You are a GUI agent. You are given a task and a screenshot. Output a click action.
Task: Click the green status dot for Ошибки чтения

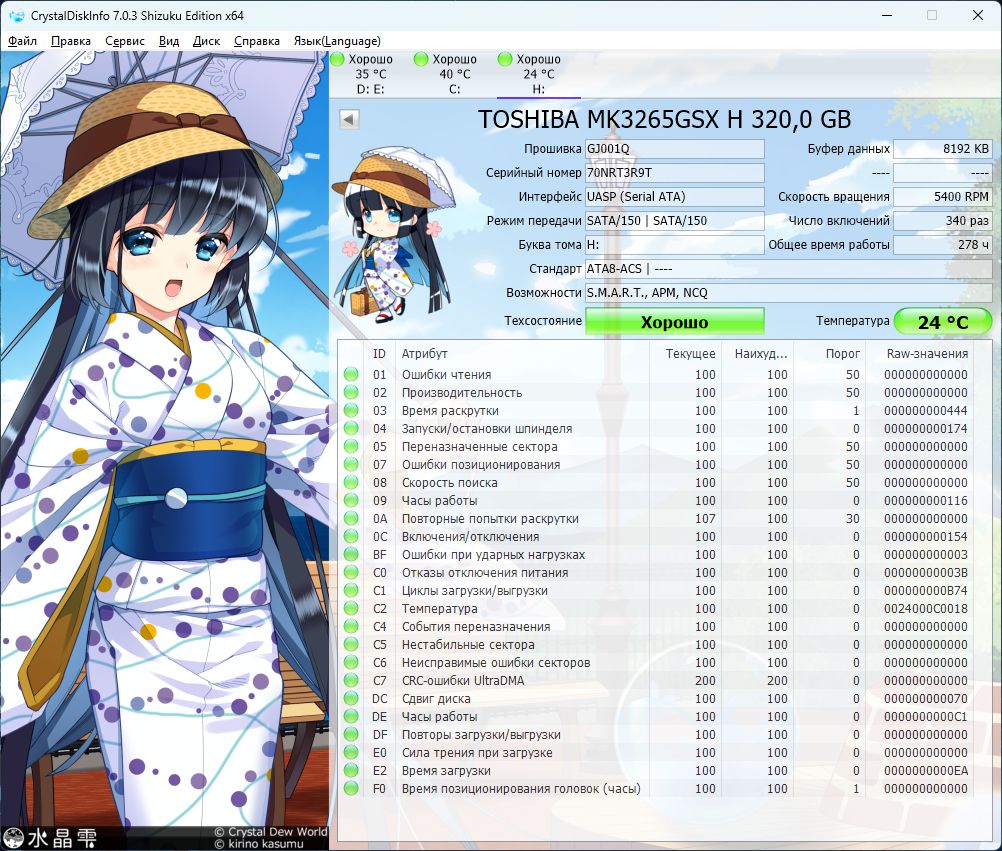click(x=351, y=374)
